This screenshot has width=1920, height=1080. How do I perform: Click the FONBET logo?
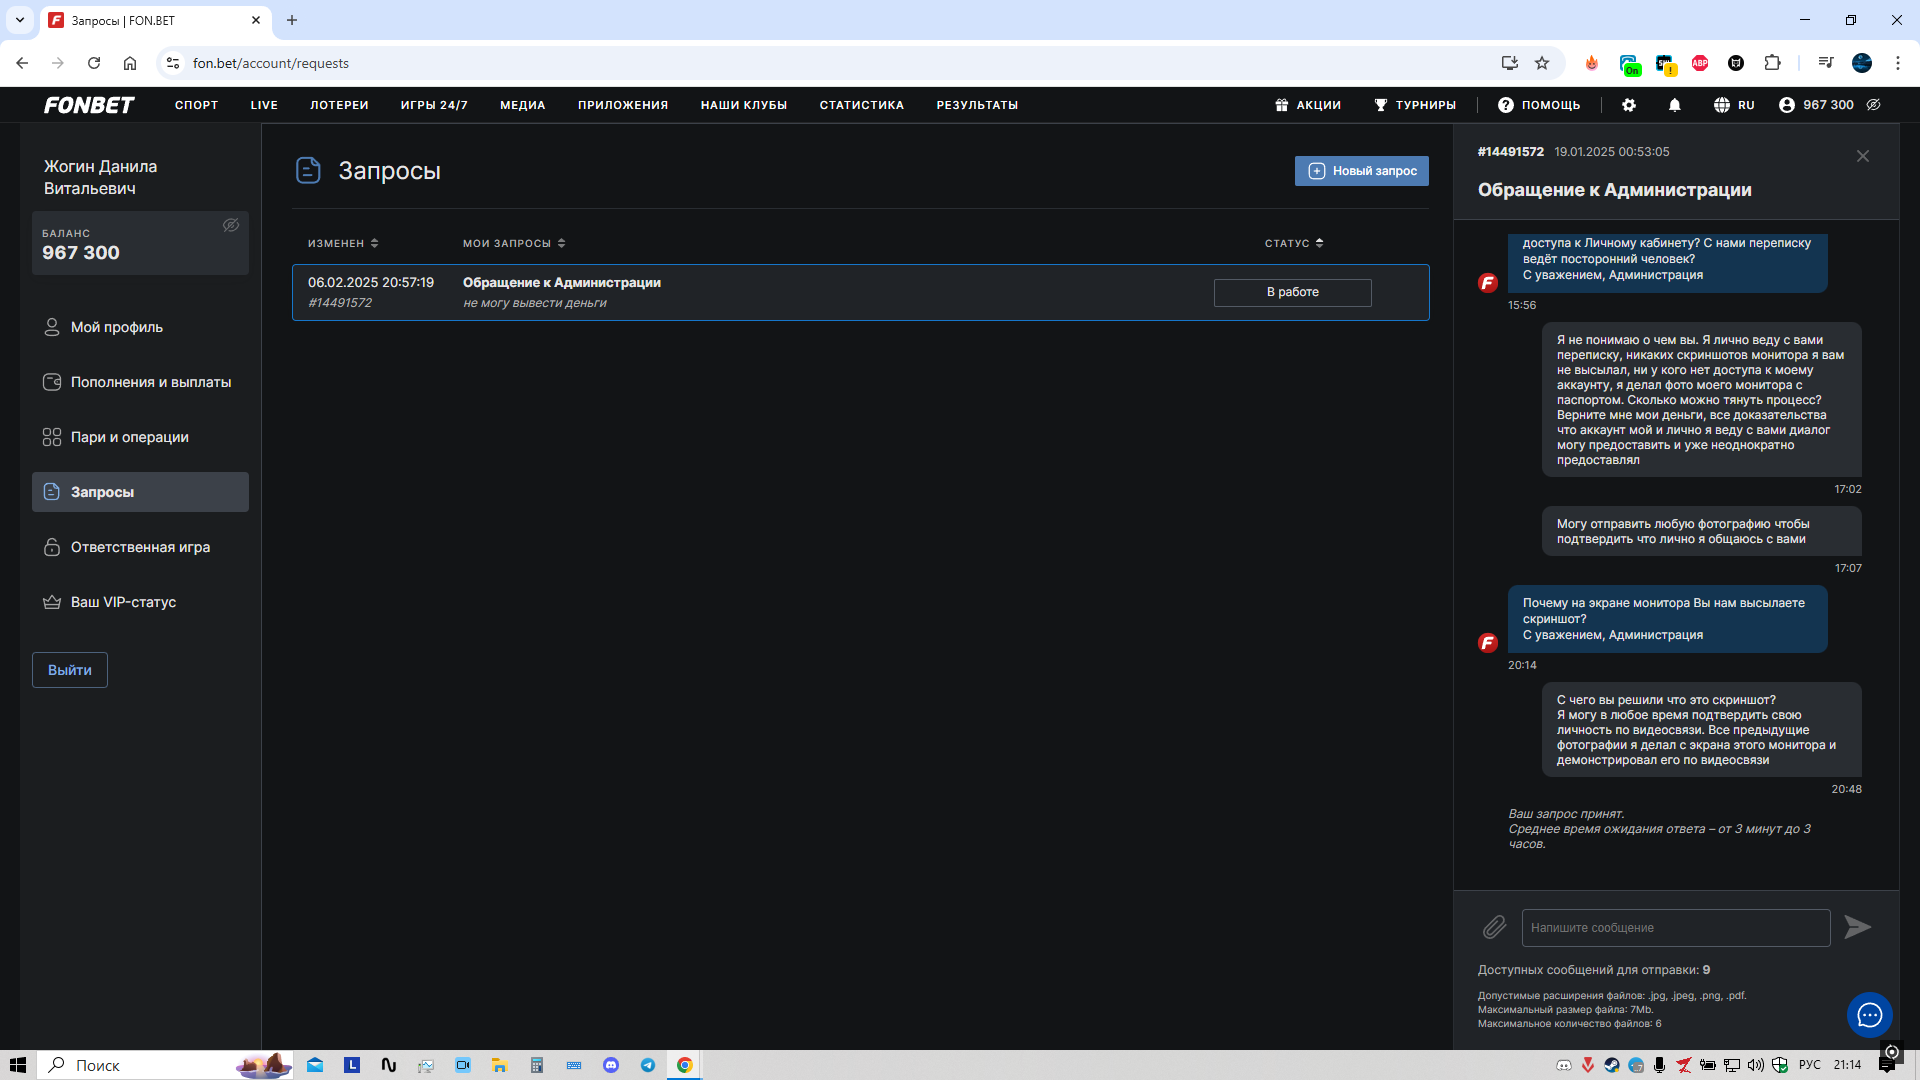[x=89, y=105]
